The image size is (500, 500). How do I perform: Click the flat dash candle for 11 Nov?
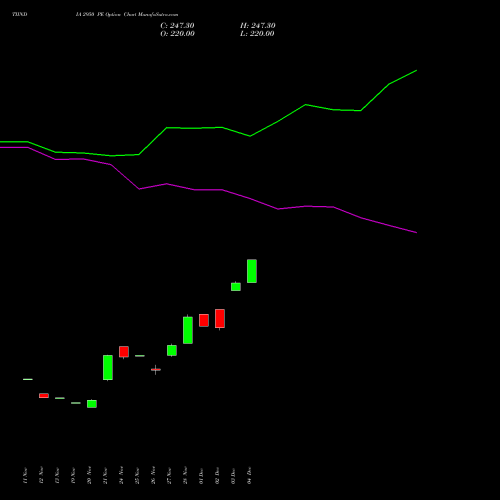point(28,379)
